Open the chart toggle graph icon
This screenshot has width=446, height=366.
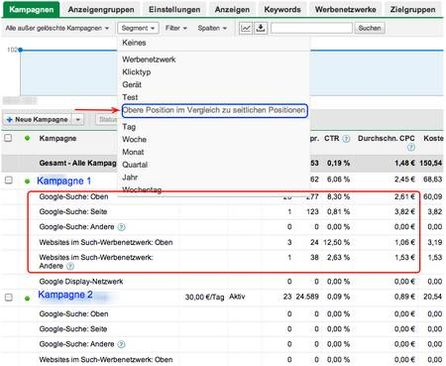(246, 28)
